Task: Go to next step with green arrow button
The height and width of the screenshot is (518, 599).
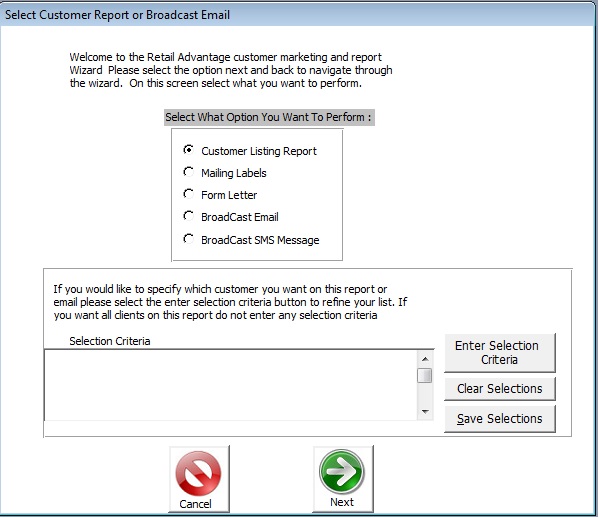Action: click(x=343, y=479)
